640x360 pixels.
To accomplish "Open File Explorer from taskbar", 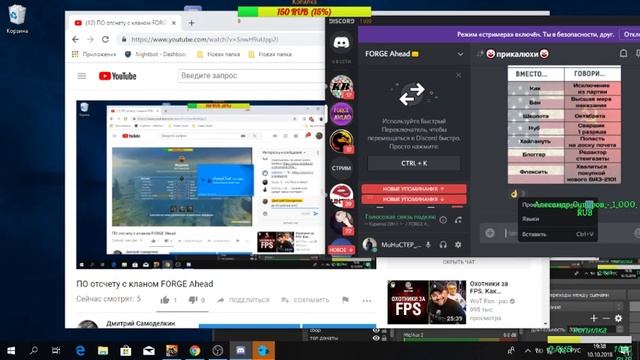I will click(x=103, y=350).
